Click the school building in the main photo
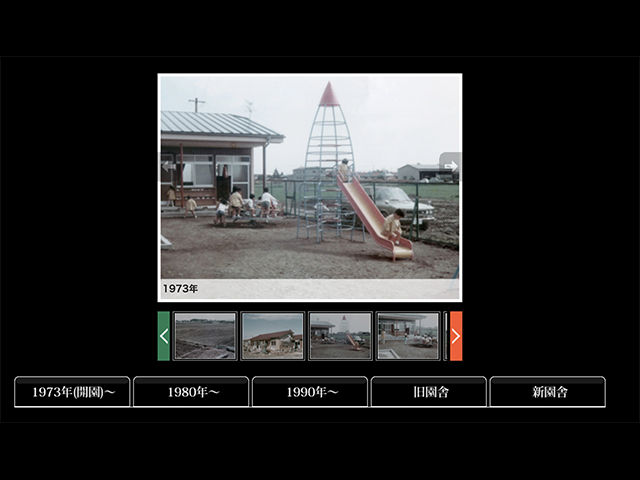Viewport: 640px width, 480px height. point(215,155)
